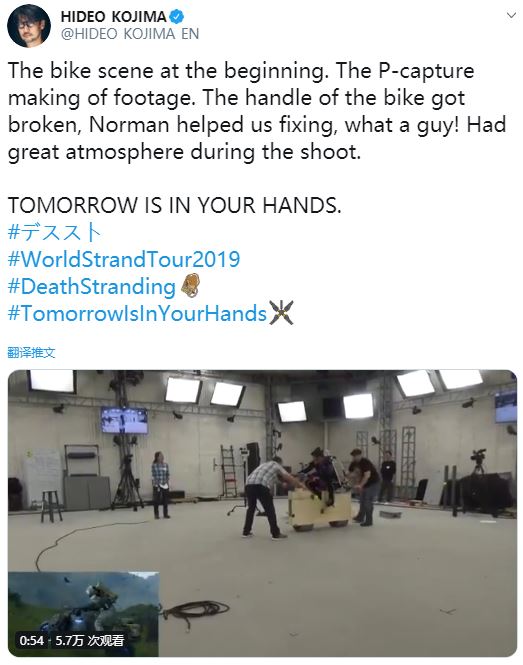The image size is (523, 665).
Task: Click the Death Stranding hand emoji icon
Action: click(x=190, y=285)
